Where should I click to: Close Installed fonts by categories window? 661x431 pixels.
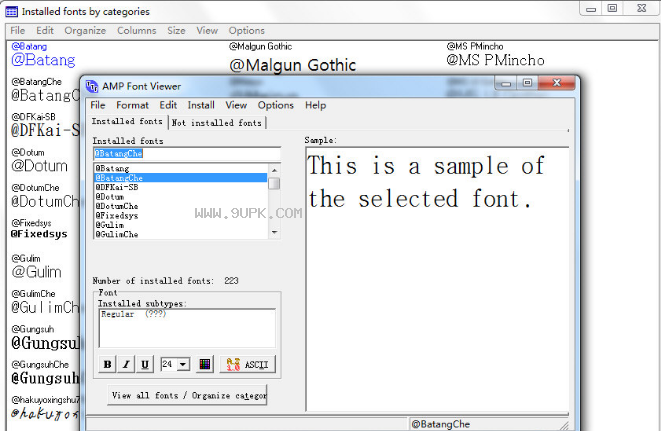point(642,8)
